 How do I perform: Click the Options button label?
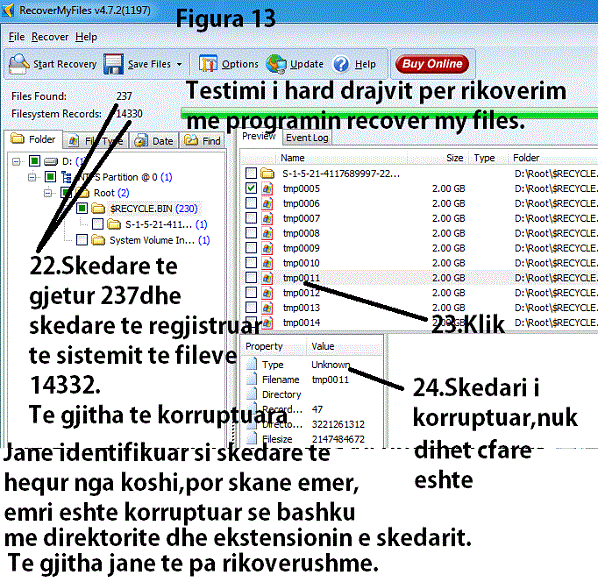pyautogui.click(x=240, y=64)
